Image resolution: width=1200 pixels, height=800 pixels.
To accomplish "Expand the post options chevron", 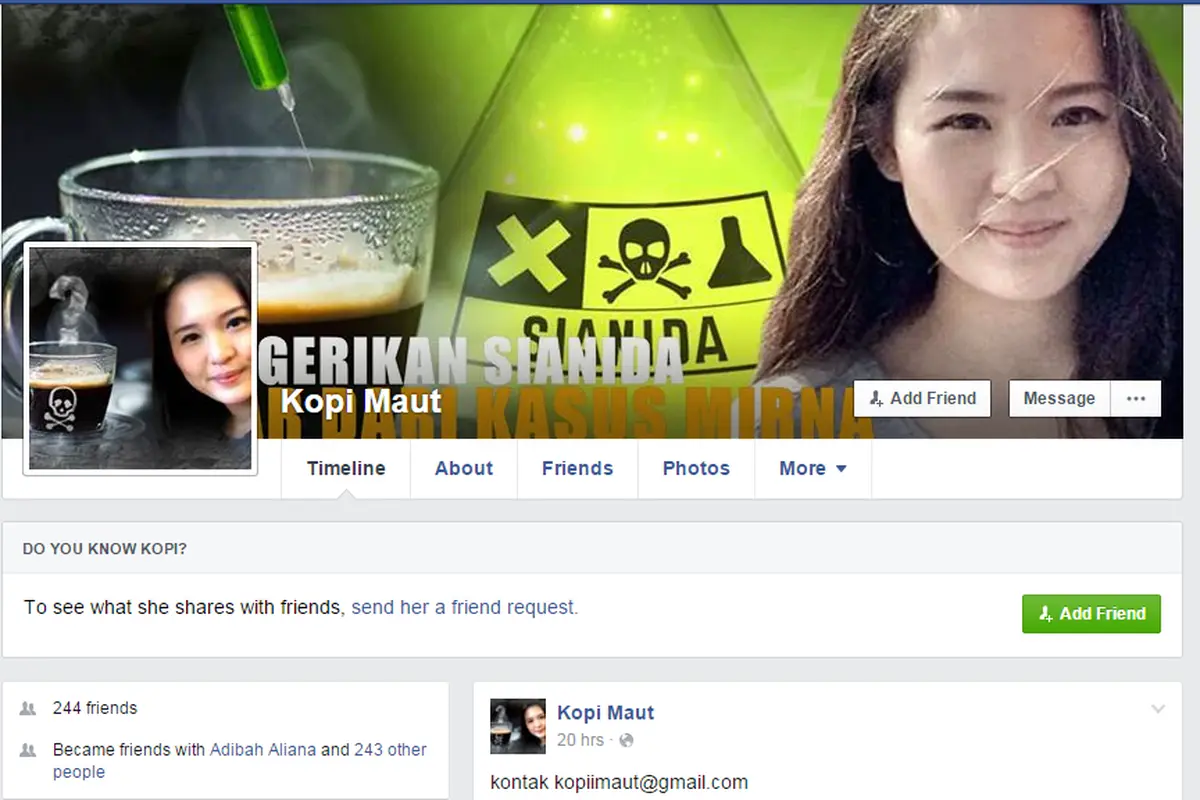I will point(1158,709).
